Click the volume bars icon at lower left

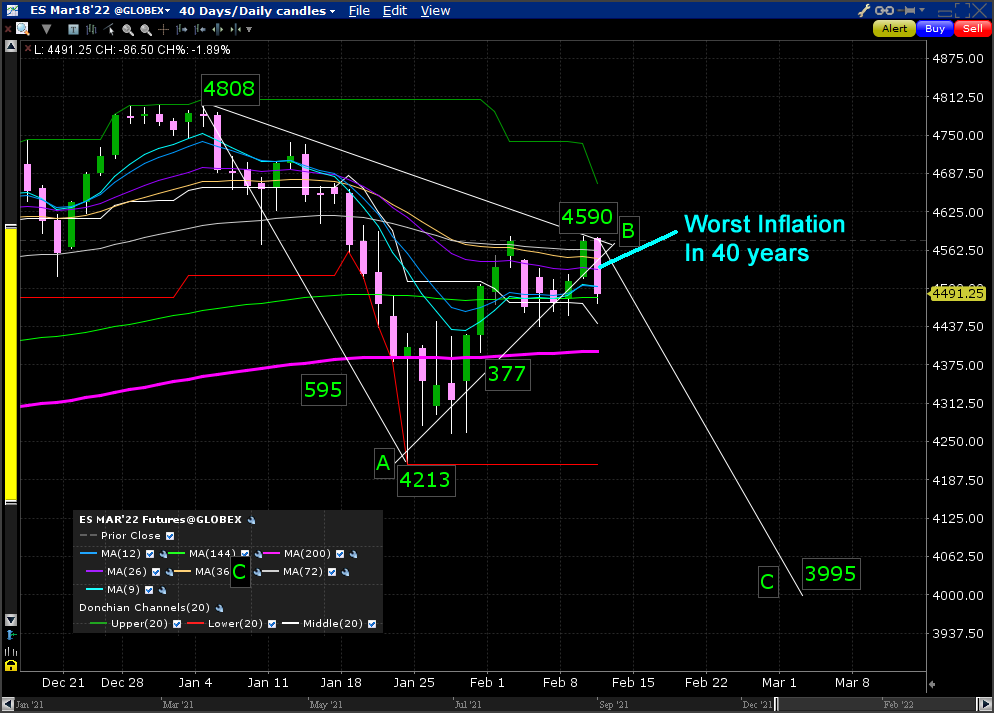pyautogui.click(x=11, y=651)
